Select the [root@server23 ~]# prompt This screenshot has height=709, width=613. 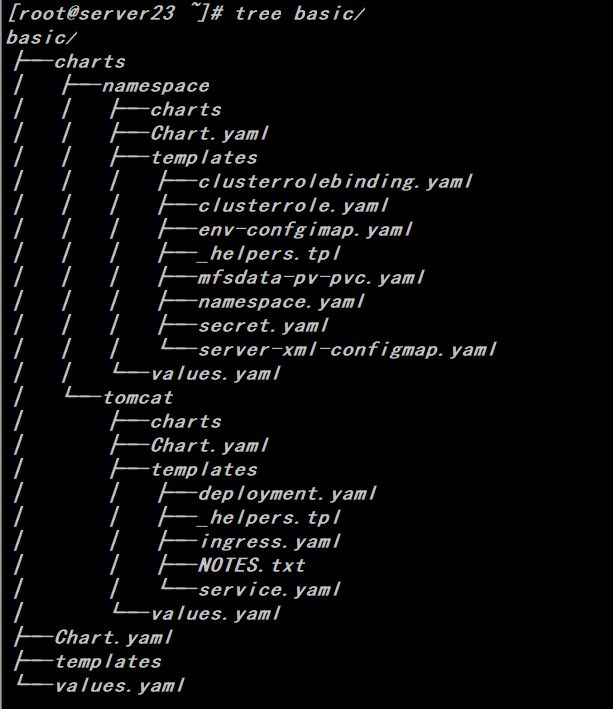[115, 14]
